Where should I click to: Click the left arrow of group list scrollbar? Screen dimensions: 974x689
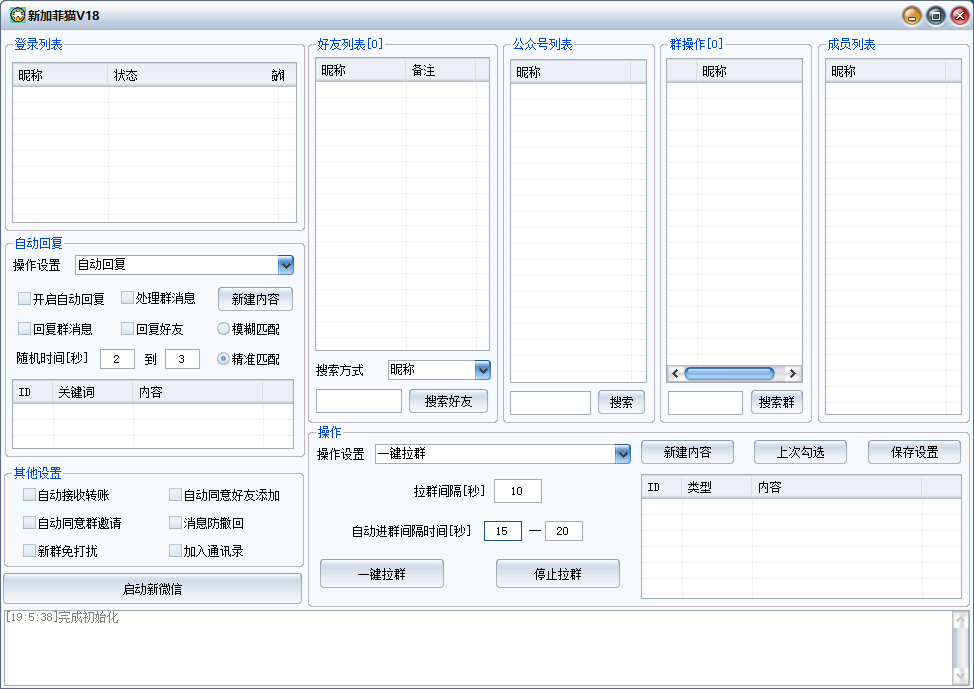675,373
